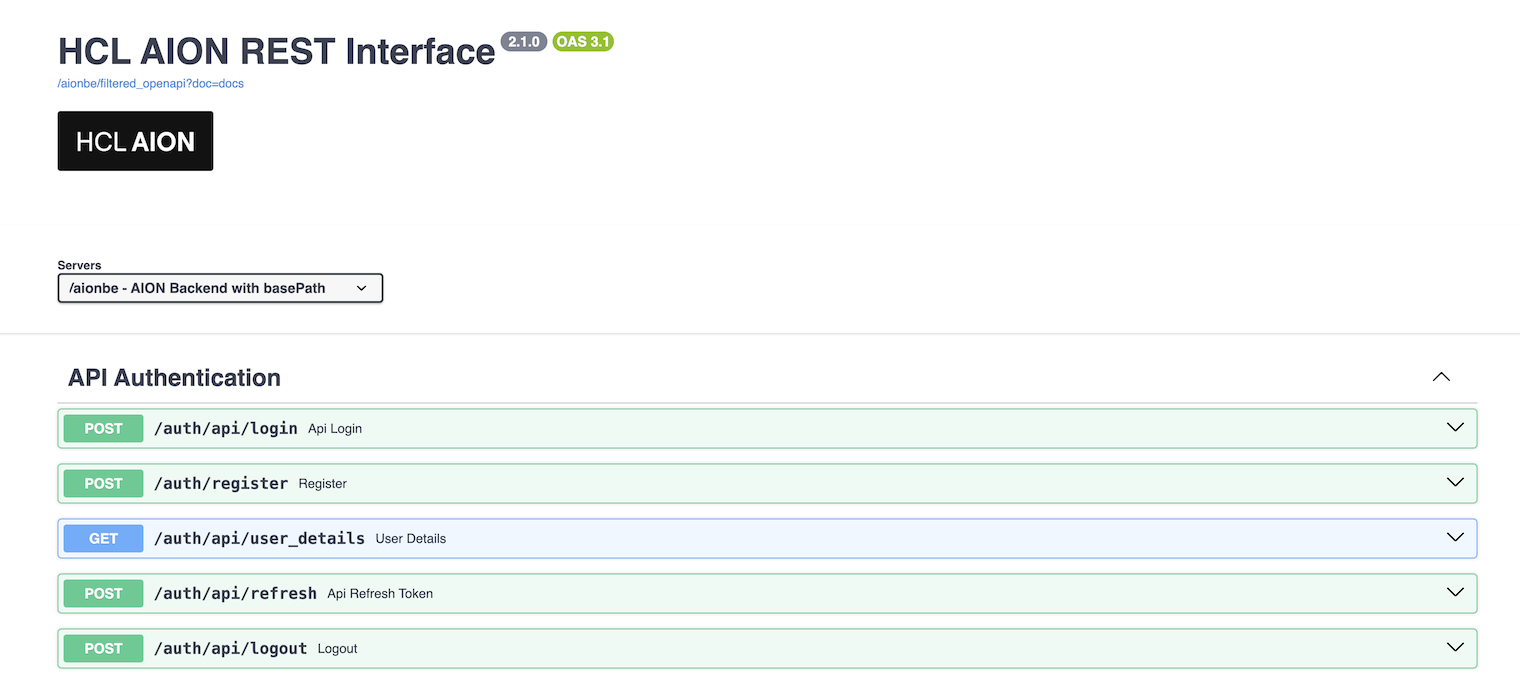Click the Api Login summary text
This screenshot has height=680, width=1520.
click(334, 428)
